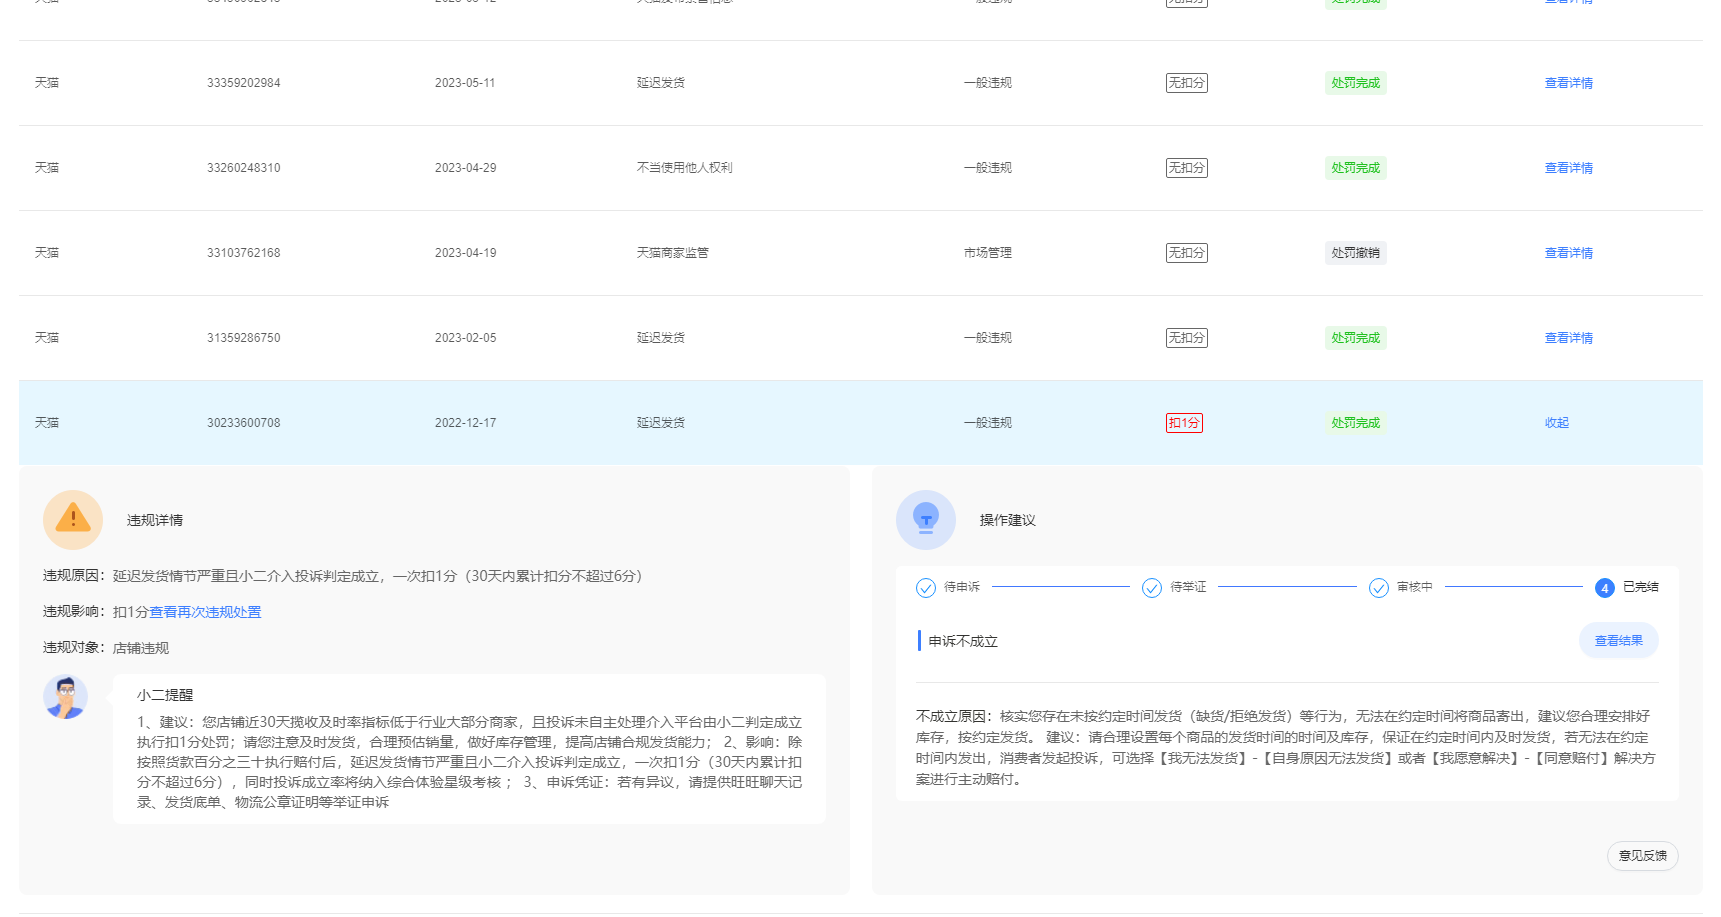Select record number 33359202984
Viewport: 1721px width, 917px height.
coord(244,83)
